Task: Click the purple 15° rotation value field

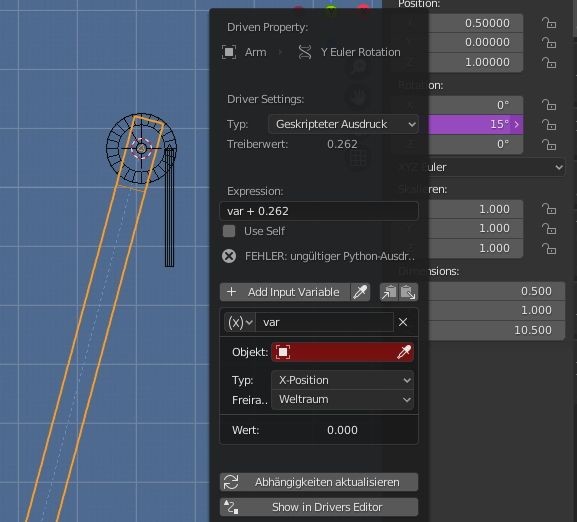Action: (475, 124)
